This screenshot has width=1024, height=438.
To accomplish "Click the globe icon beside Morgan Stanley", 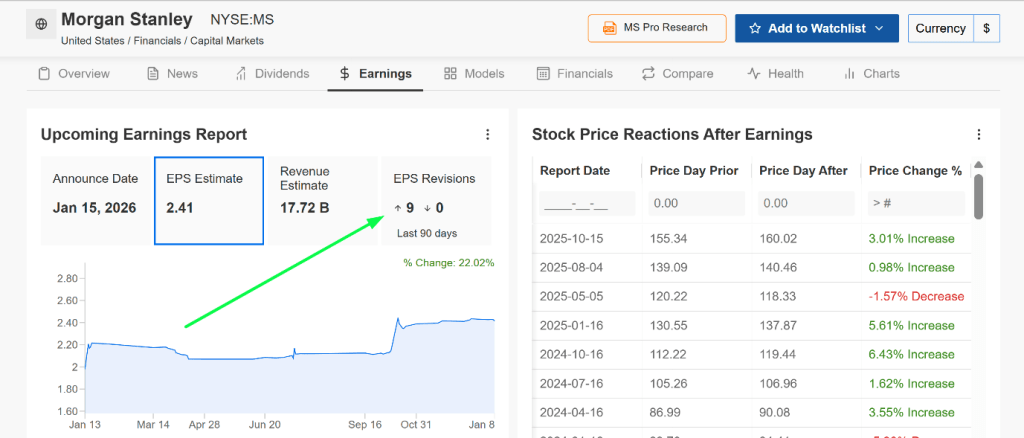I will coord(41,24).
